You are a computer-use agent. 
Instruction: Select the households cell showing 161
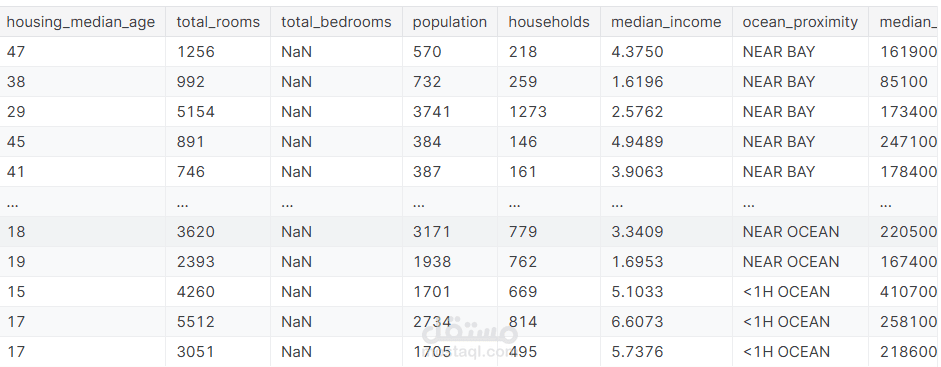tap(522, 172)
